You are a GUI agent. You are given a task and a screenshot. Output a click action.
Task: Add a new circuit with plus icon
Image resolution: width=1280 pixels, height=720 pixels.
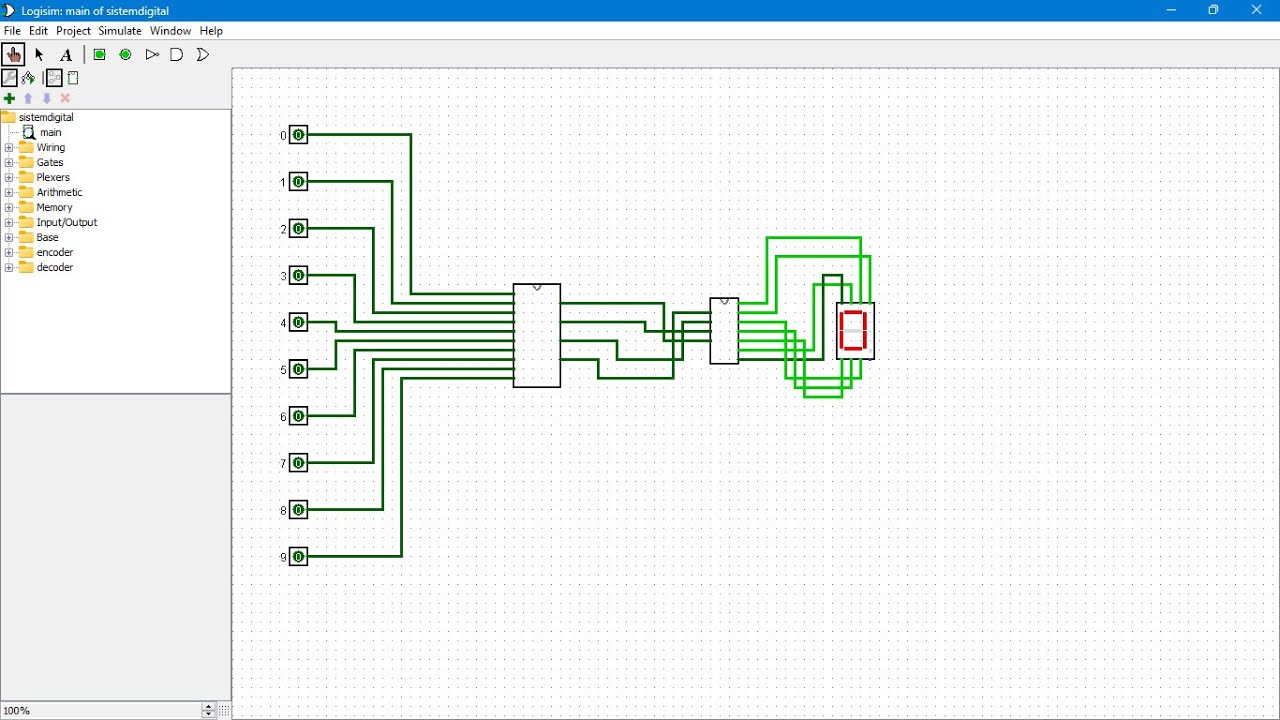click(9, 98)
